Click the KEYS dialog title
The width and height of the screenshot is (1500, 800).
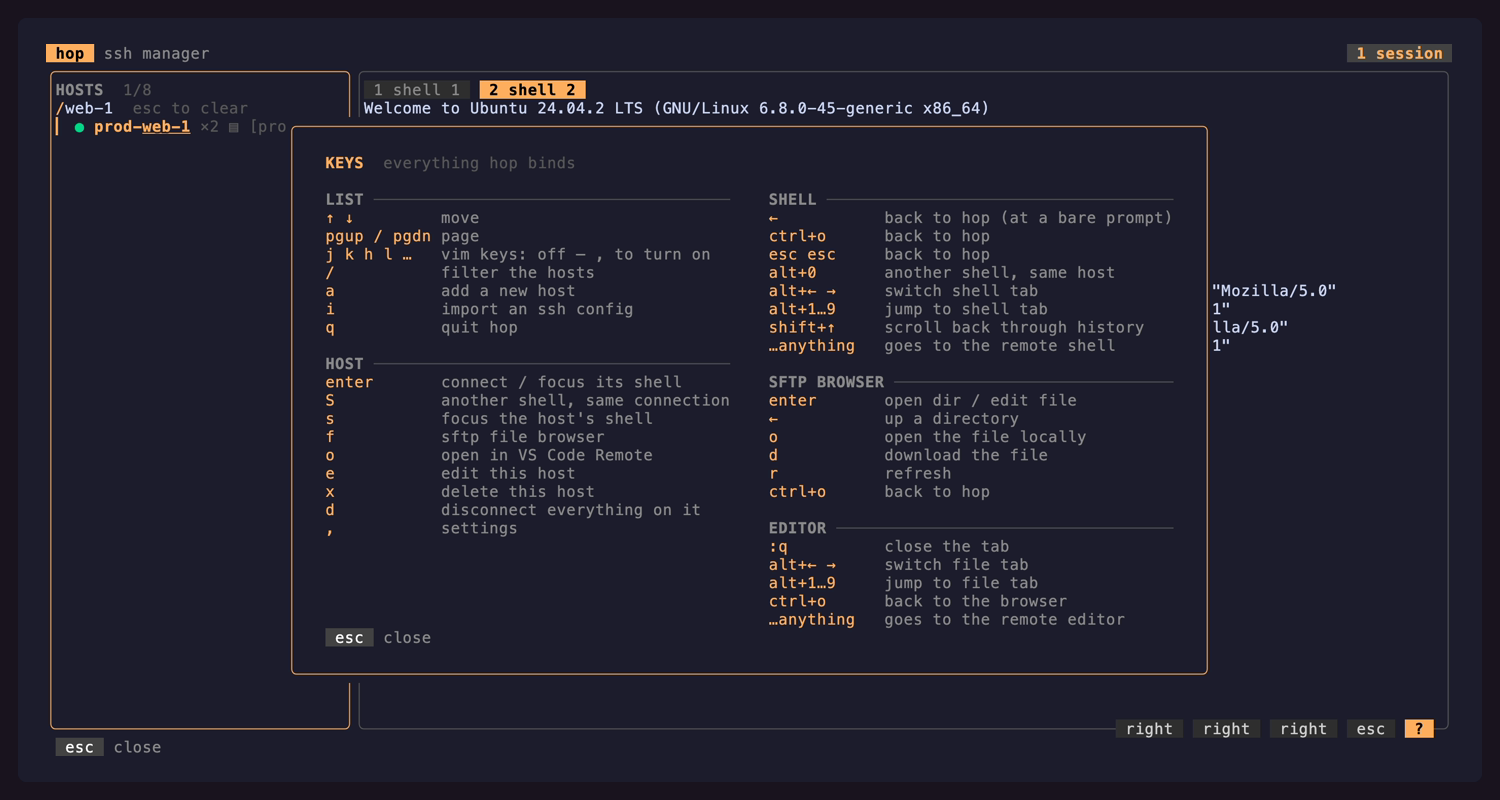click(344, 163)
